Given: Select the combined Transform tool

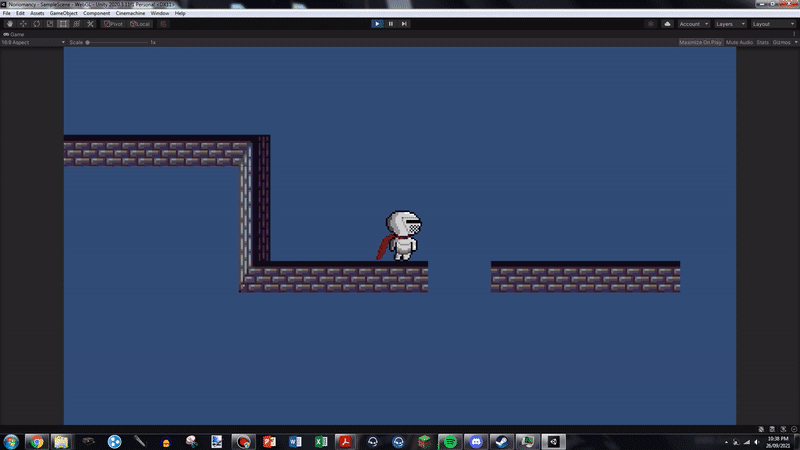Looking at the screenshot, I should tap(77, 24).
